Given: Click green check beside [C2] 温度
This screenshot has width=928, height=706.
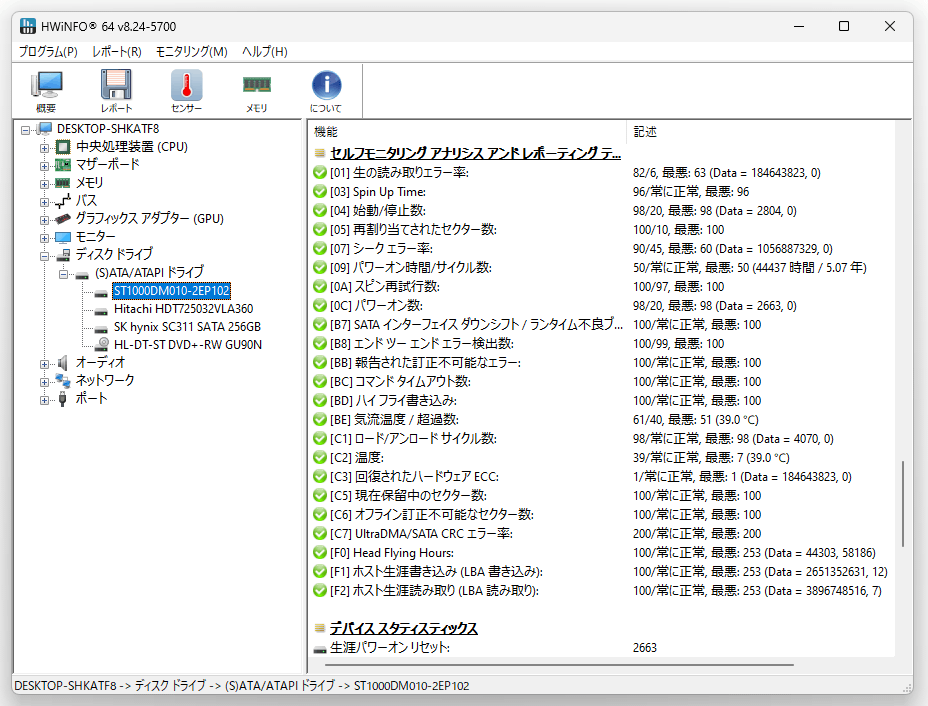Looking at the screenshot, I should pyautogui.click(x=320, y=457).
